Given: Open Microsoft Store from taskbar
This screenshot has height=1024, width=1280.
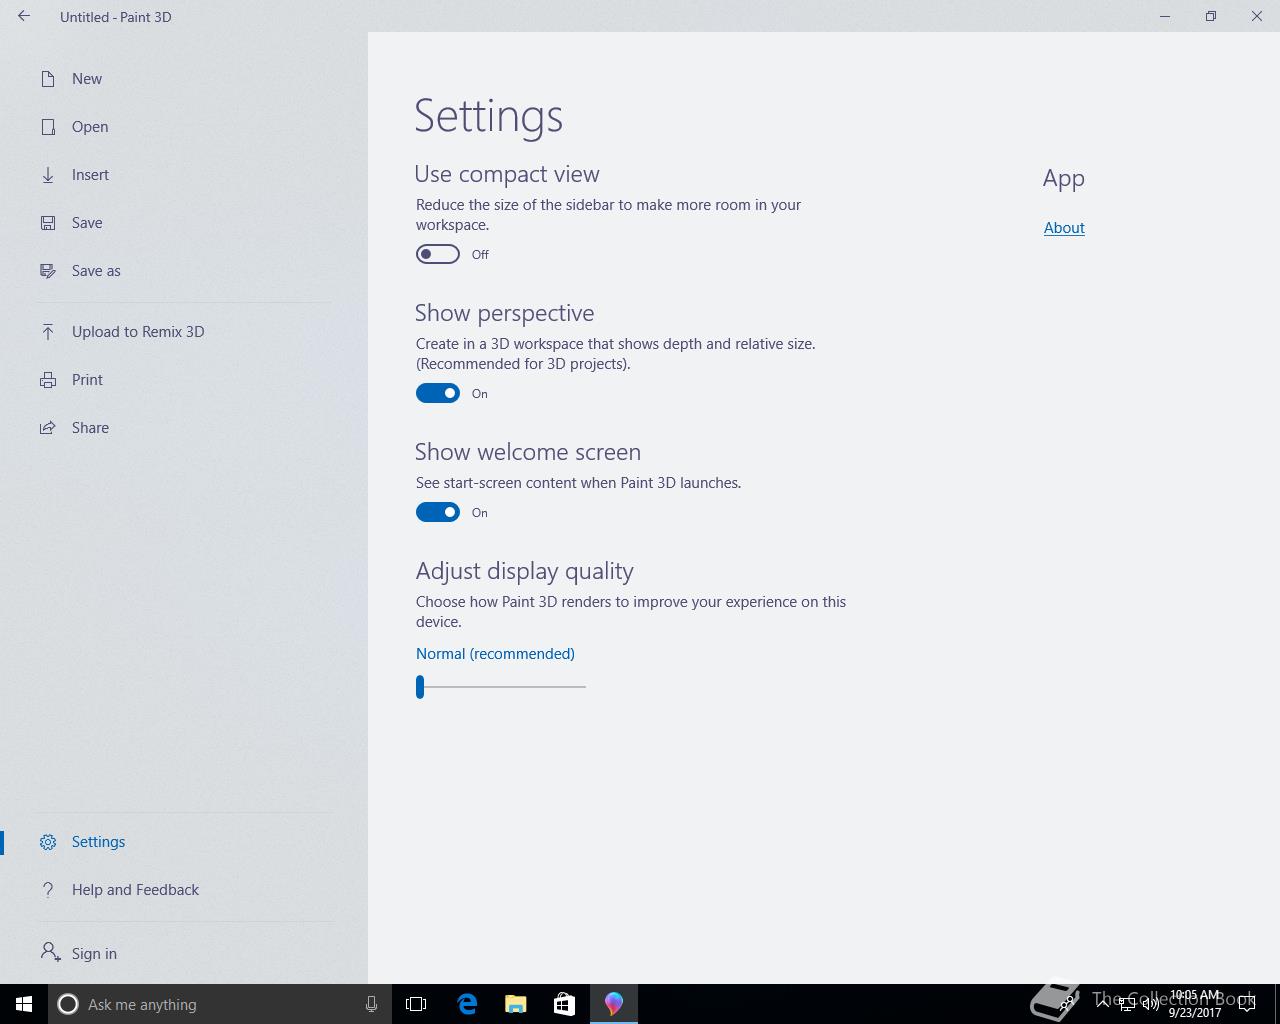Looking at the screenshot, I should pos(564,1004).
